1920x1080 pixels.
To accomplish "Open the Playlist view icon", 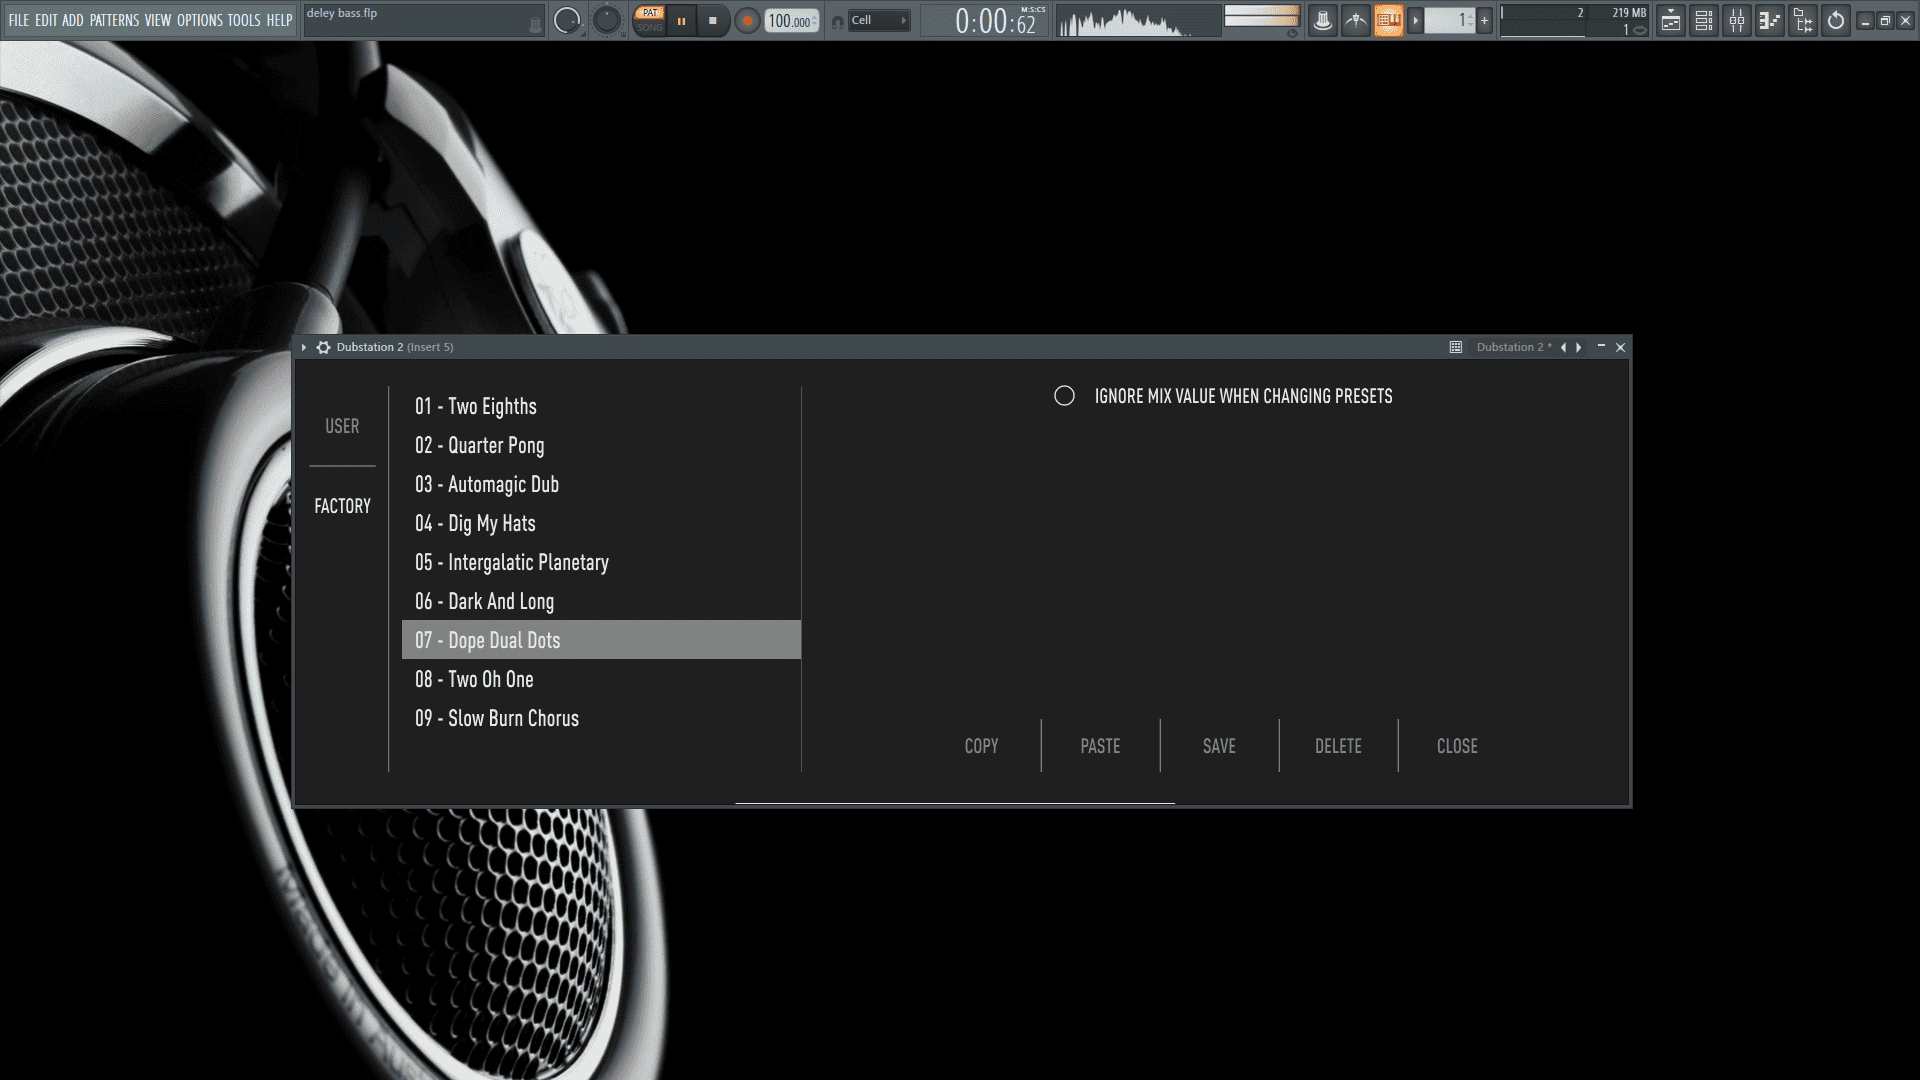I will click(1671, 20).
